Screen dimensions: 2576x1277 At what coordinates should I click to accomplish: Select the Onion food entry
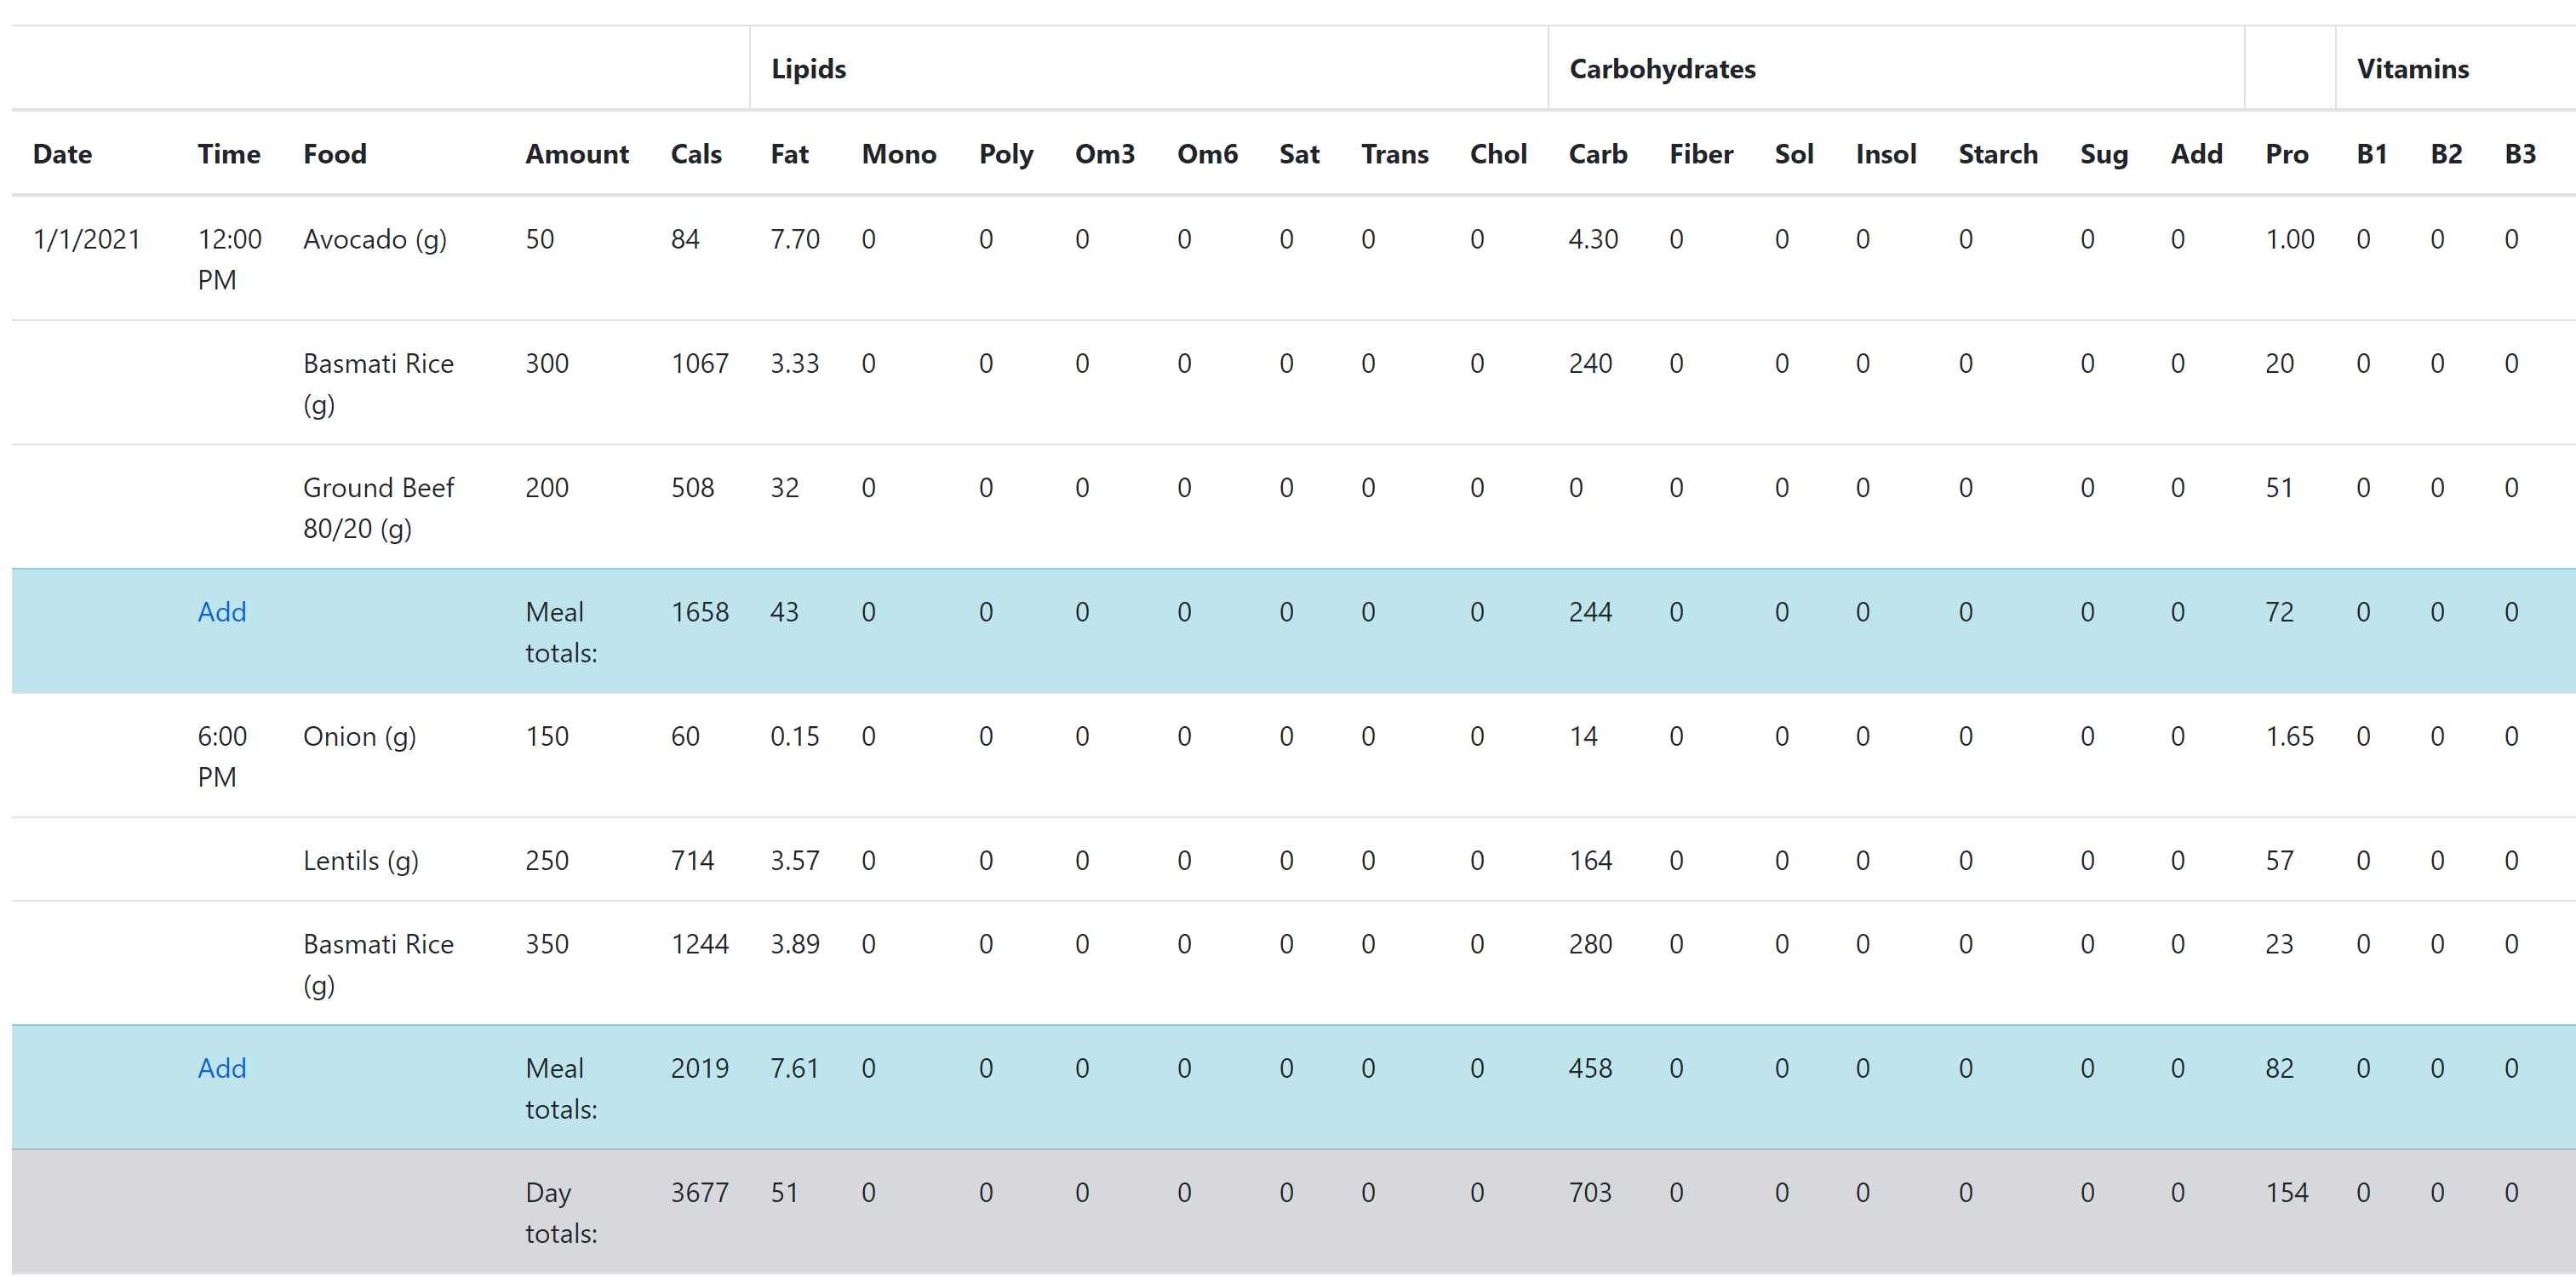360,736
